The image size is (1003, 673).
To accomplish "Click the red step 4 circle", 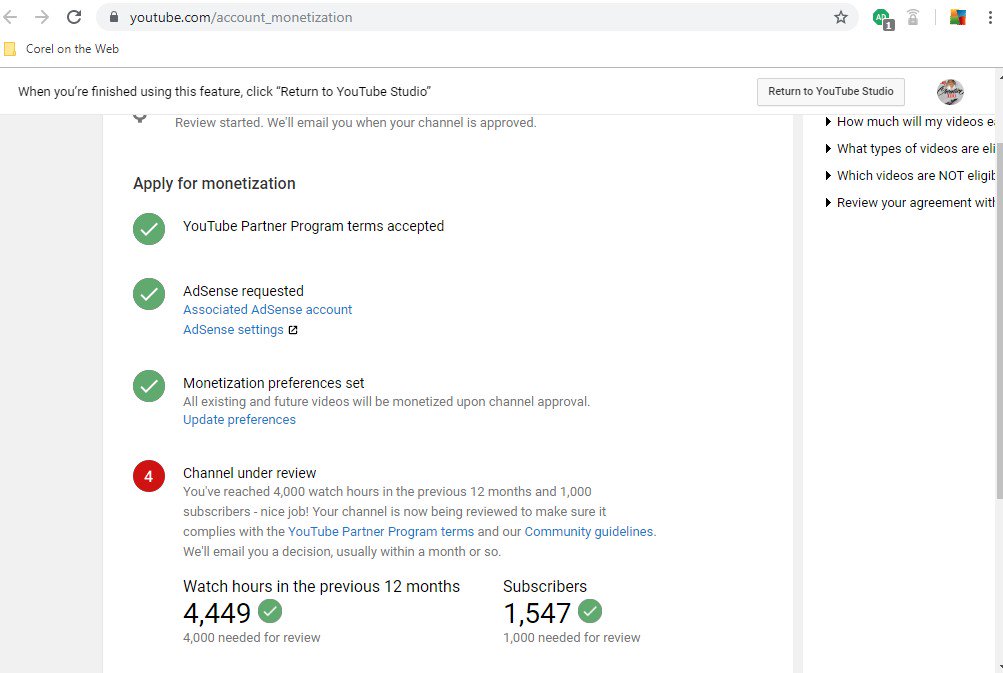I will pyautogui.click(x=149, y=476).
